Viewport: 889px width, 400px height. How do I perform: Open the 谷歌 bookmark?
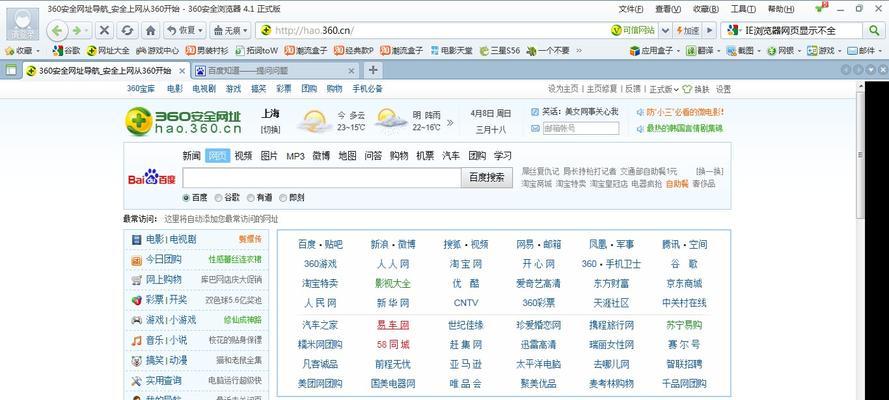pyautogui.click(x=66, y=50)
